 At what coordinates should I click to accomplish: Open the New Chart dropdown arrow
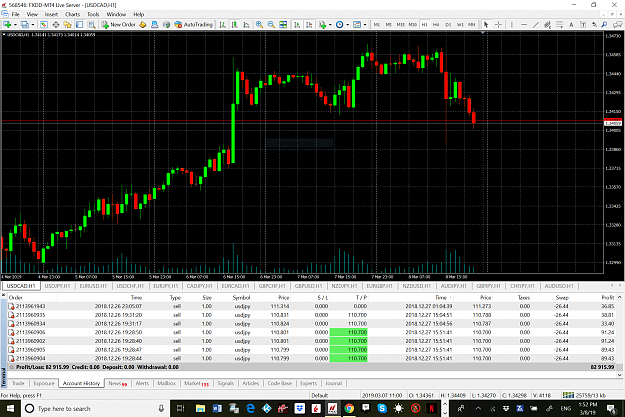point(15,25)
